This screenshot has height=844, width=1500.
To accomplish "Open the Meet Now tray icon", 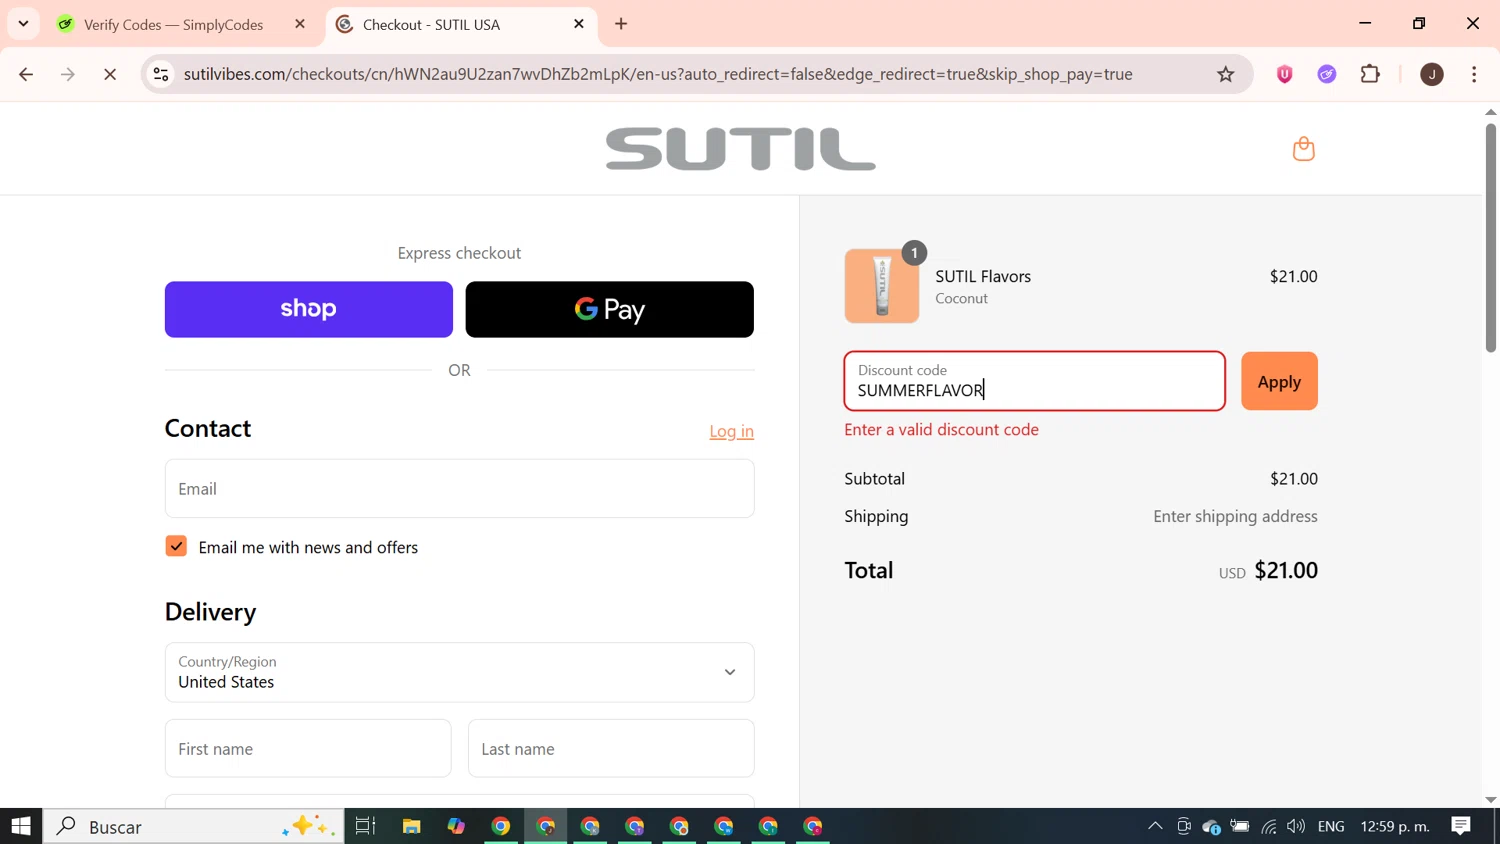I will [1183, 826].
